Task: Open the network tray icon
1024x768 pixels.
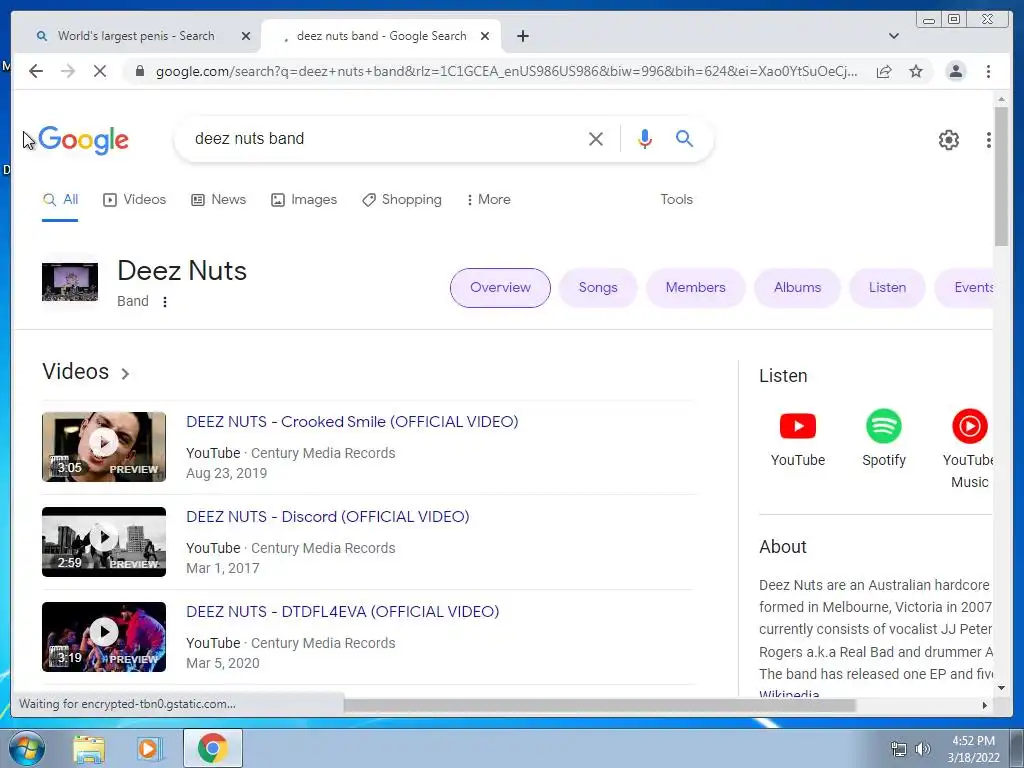Action: [x=899, y=749]
